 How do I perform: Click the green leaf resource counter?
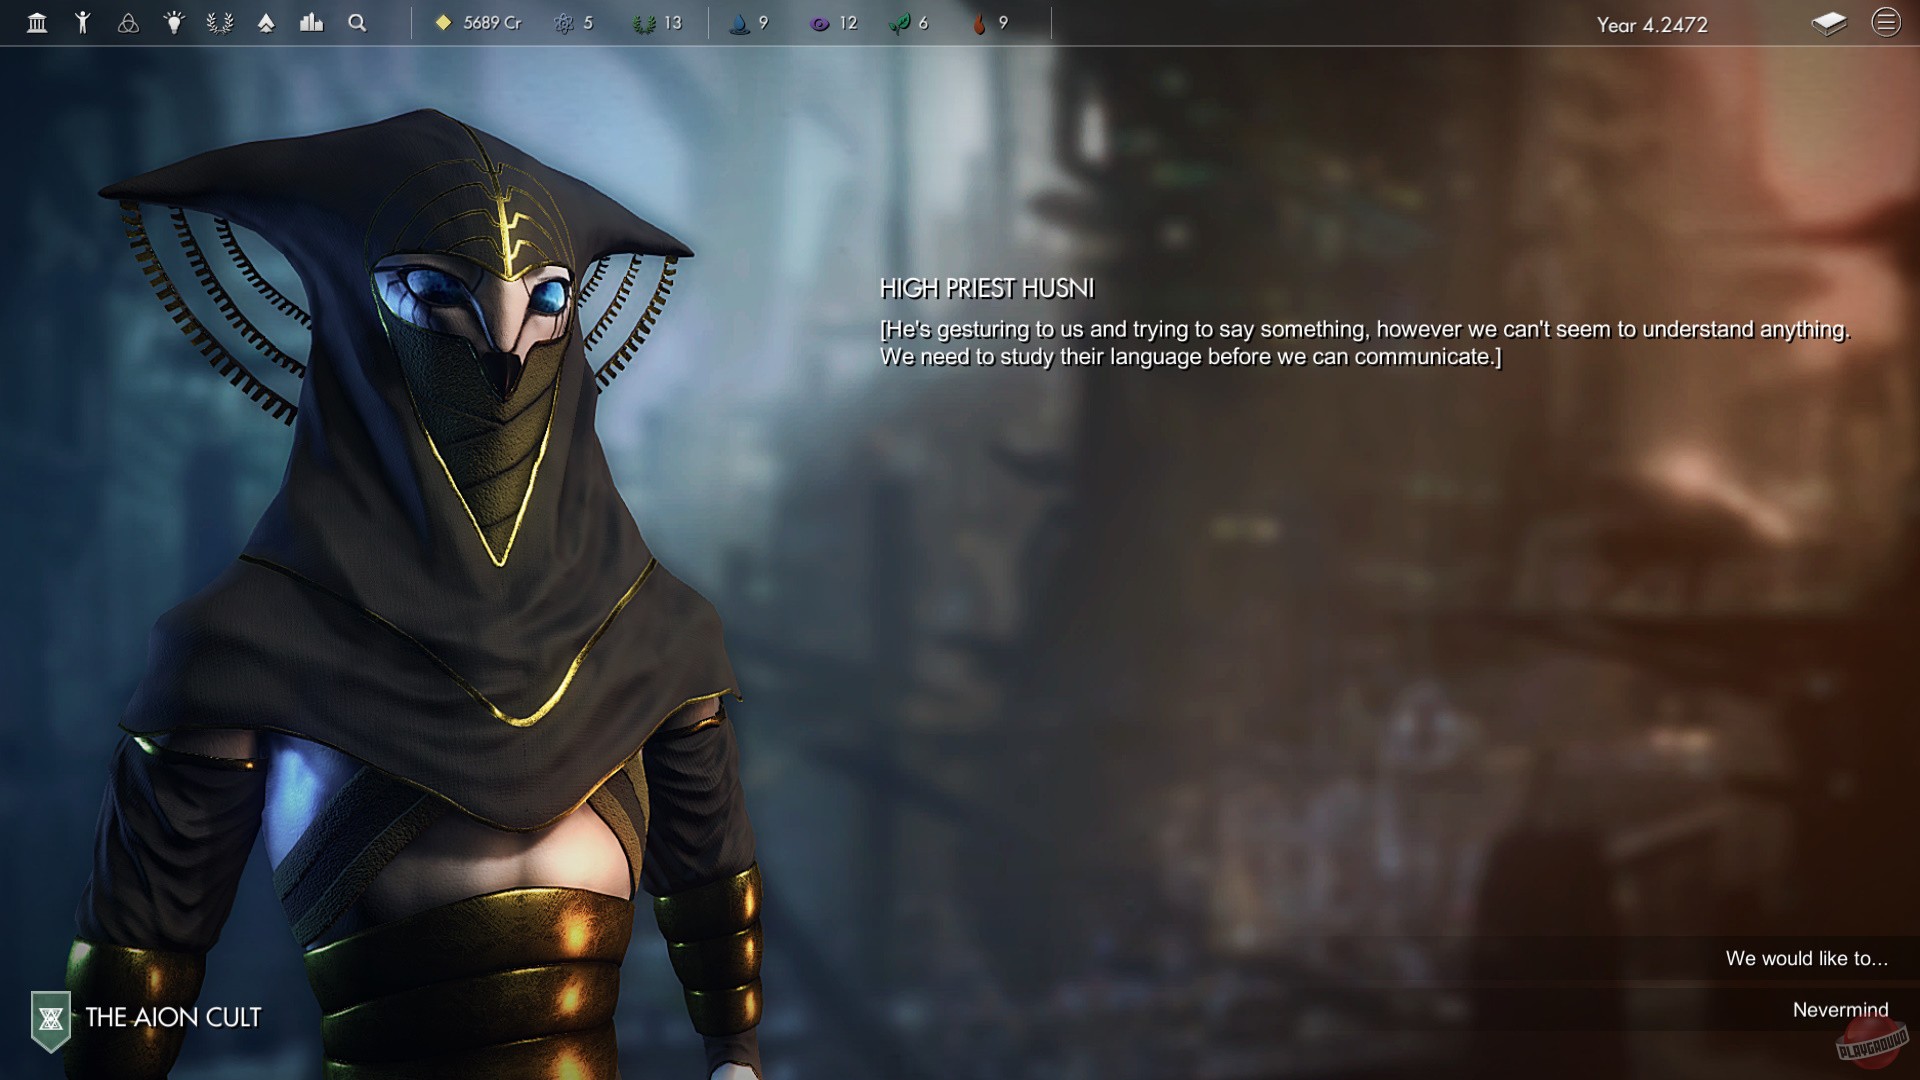point(909,23)
